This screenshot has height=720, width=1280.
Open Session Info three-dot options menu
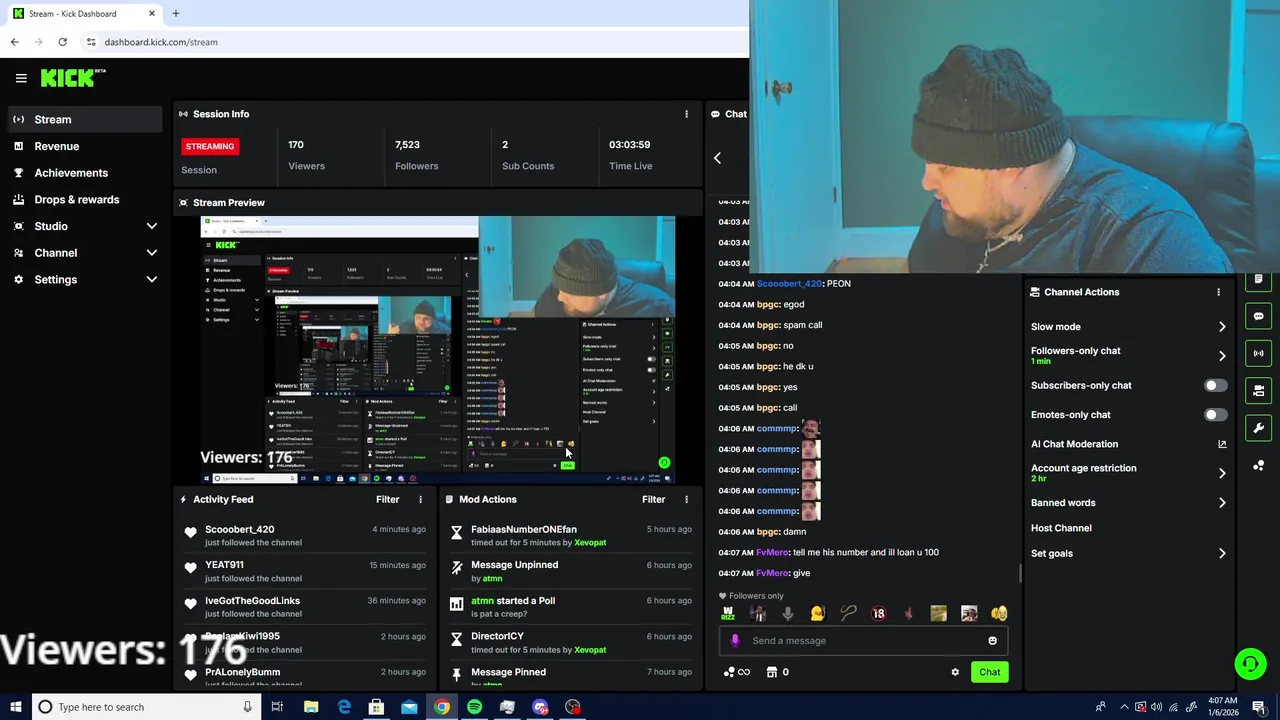coord(686,114)
